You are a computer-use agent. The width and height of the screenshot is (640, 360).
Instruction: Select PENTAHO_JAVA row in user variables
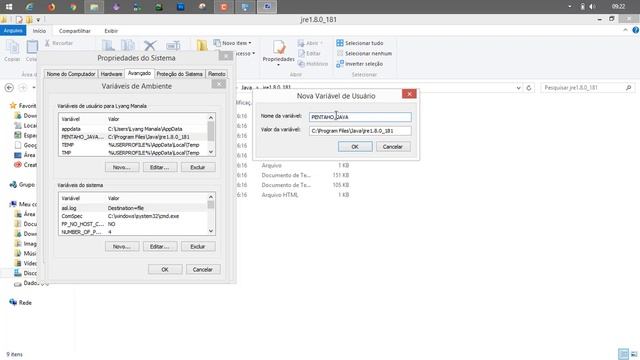pyautogui.click(x=133, y=137)
